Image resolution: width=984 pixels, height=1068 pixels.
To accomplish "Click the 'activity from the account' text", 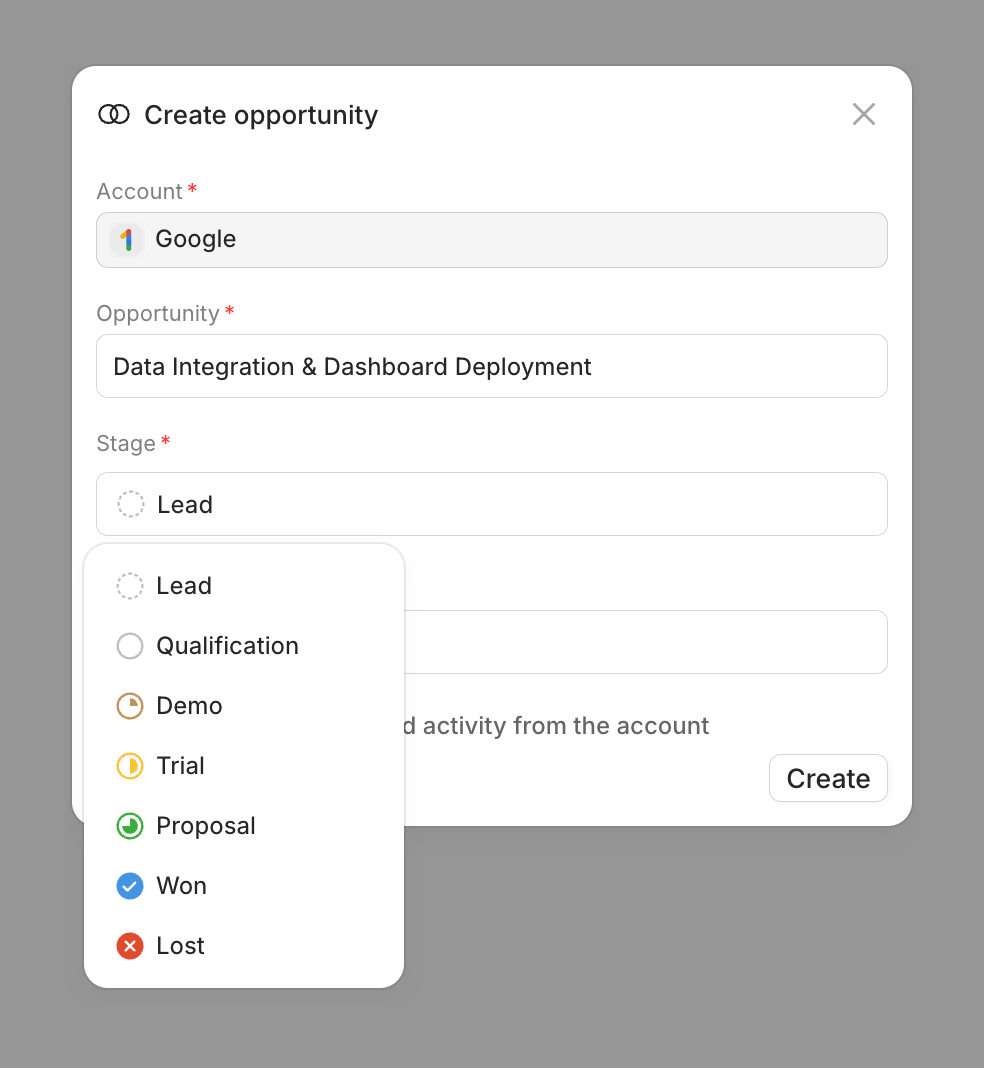I will pos(565,726).
